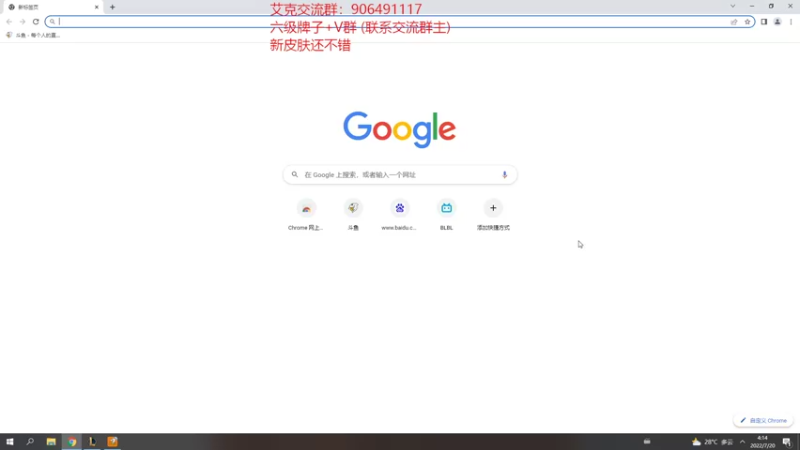Go back using the browser back arrow

point(9,21)
